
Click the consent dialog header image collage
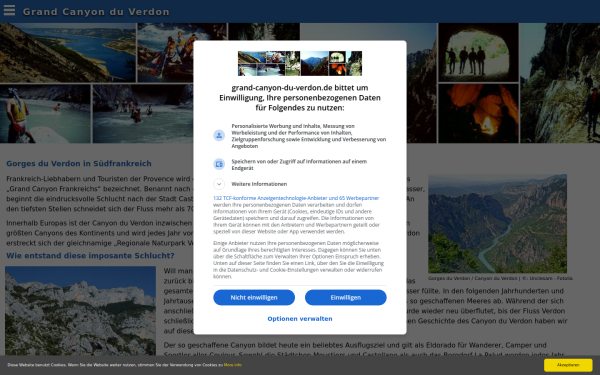[300, 63]
